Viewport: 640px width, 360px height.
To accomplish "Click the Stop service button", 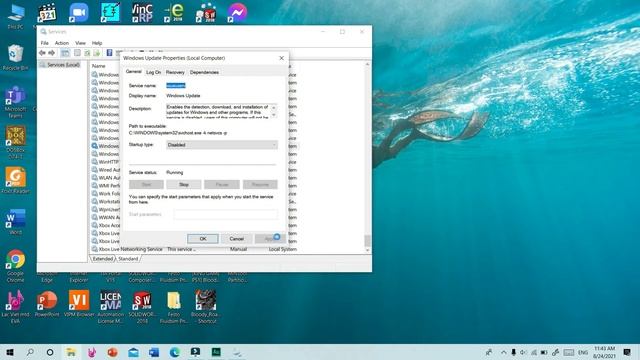I will point(184,184).
